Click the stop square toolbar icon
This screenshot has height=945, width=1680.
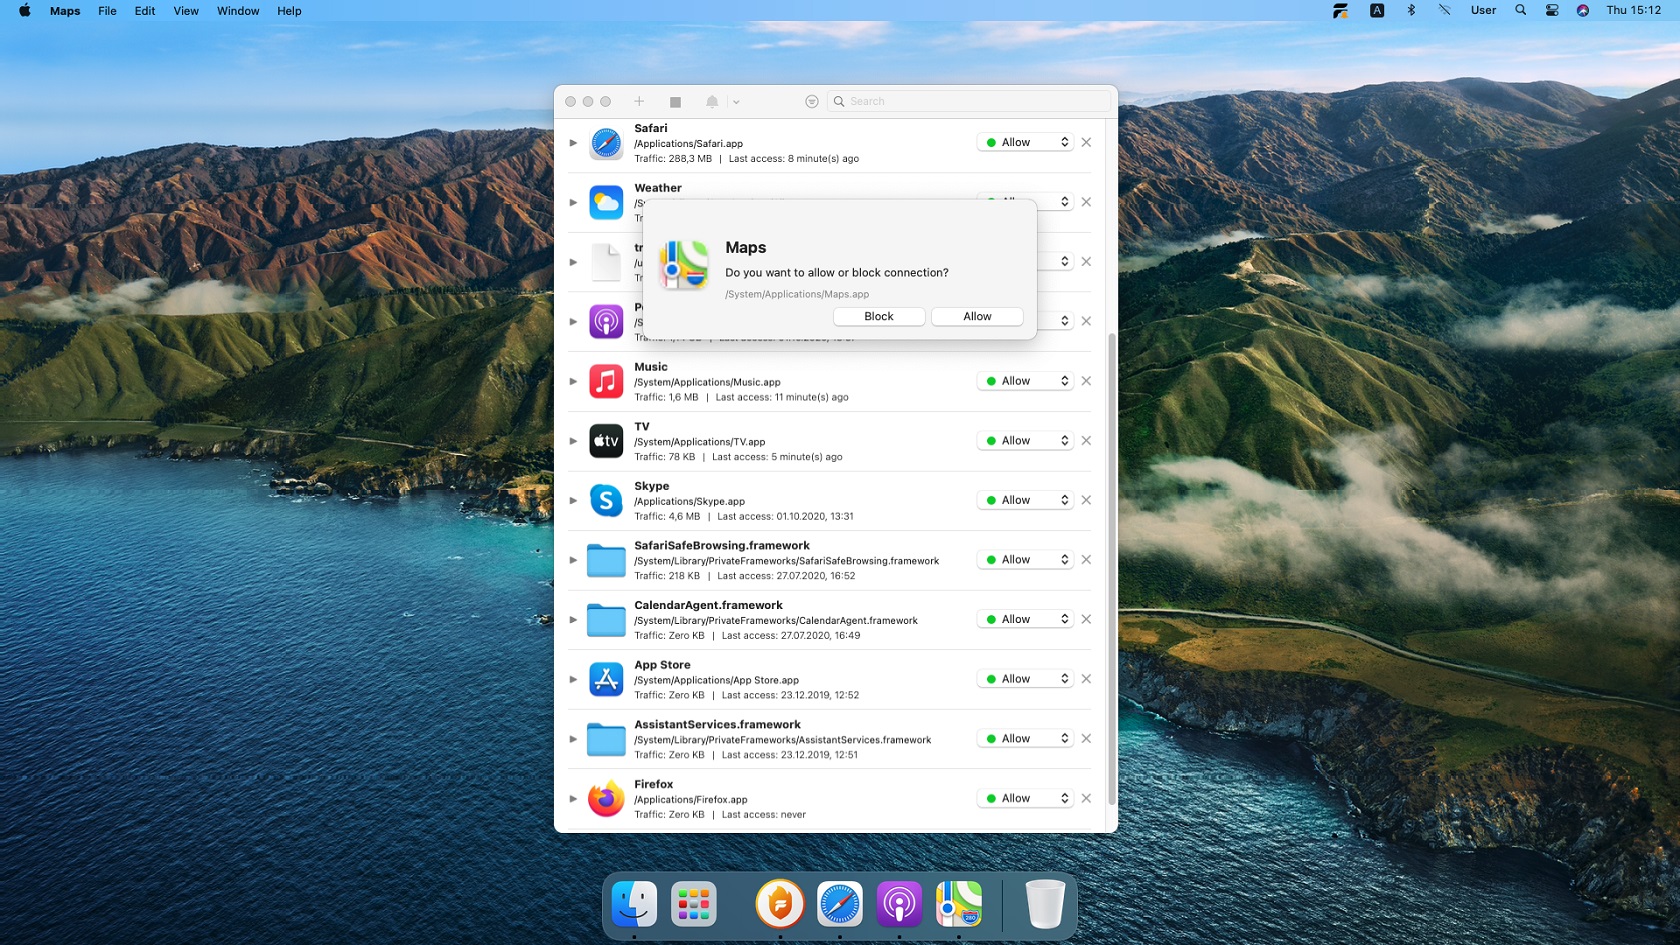pos(675,102)
